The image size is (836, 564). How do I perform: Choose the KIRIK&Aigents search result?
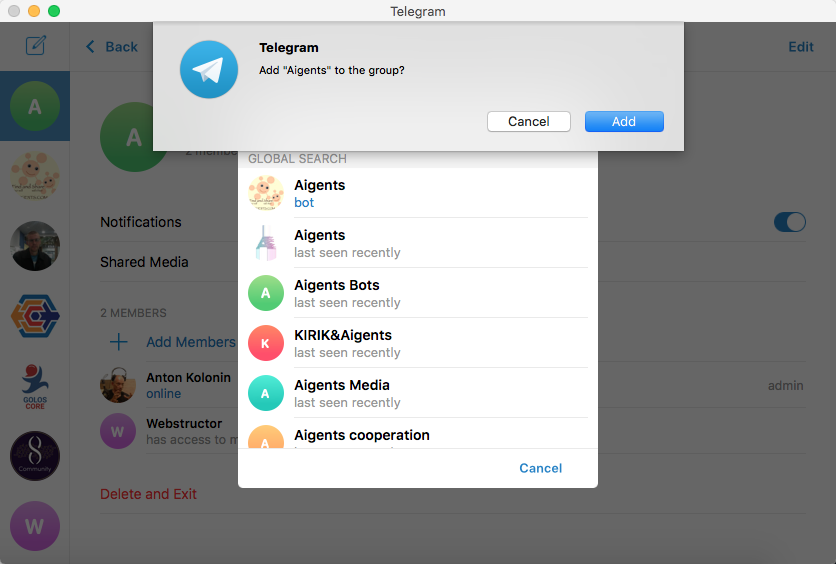[x=417, y=343]
